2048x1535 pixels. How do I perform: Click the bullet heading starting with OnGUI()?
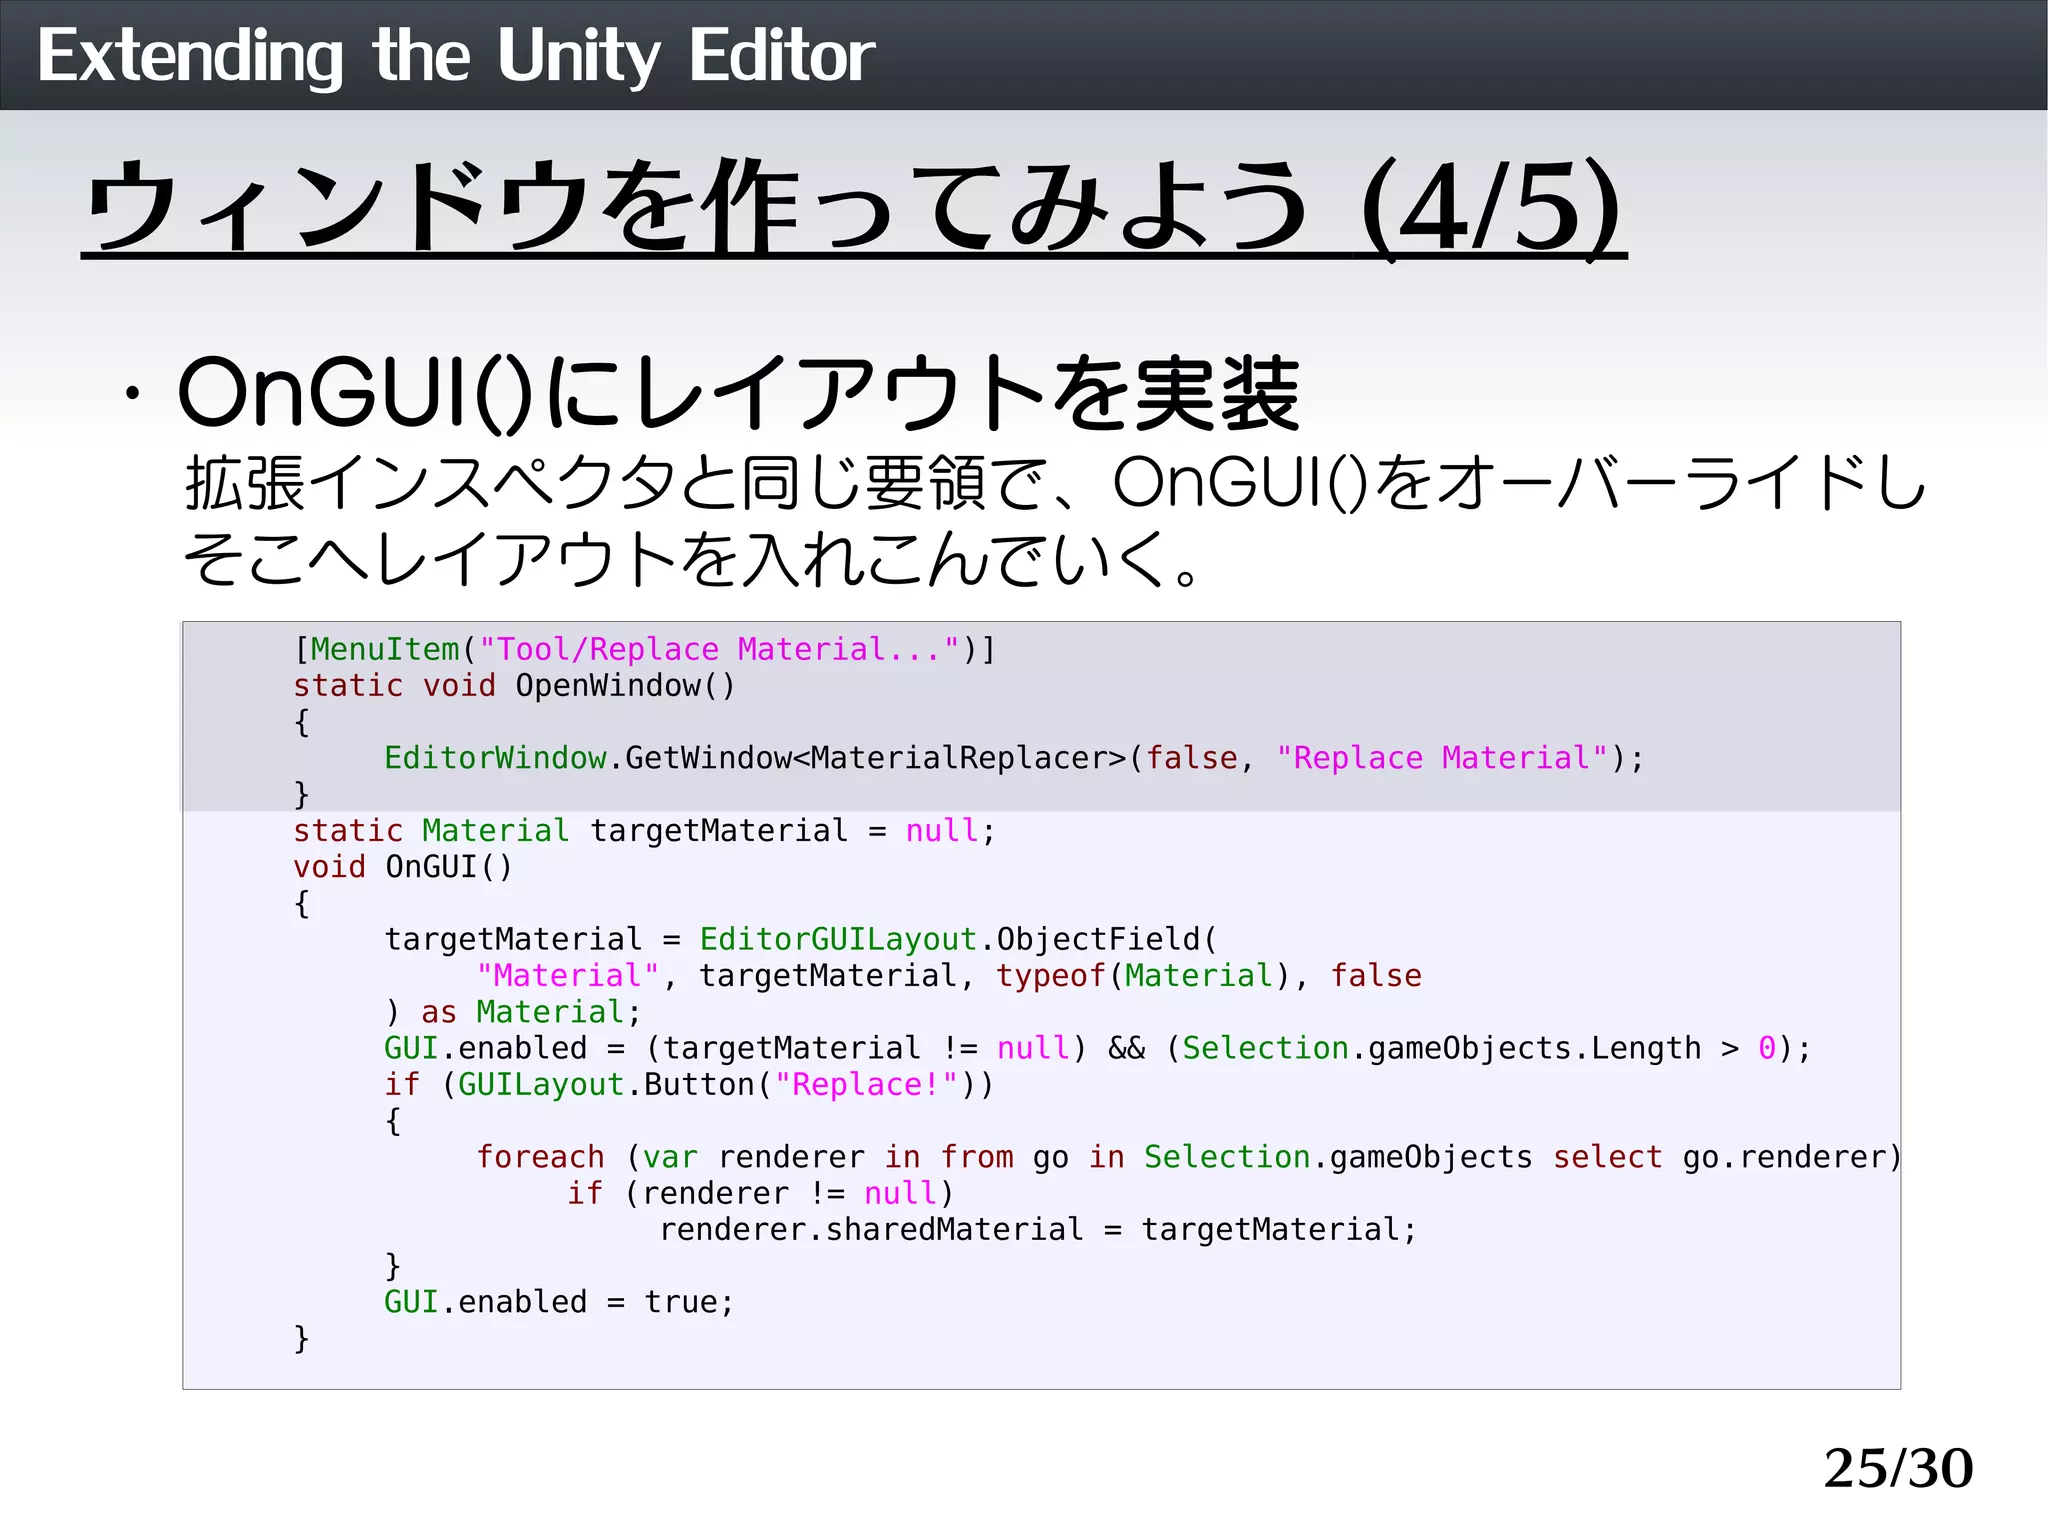click(x=738, y=393)
